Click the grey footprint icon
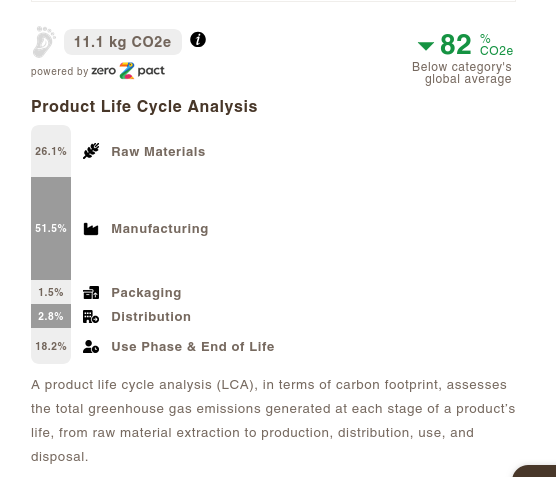This screenshot has height=477, width=556. [44, 41]
